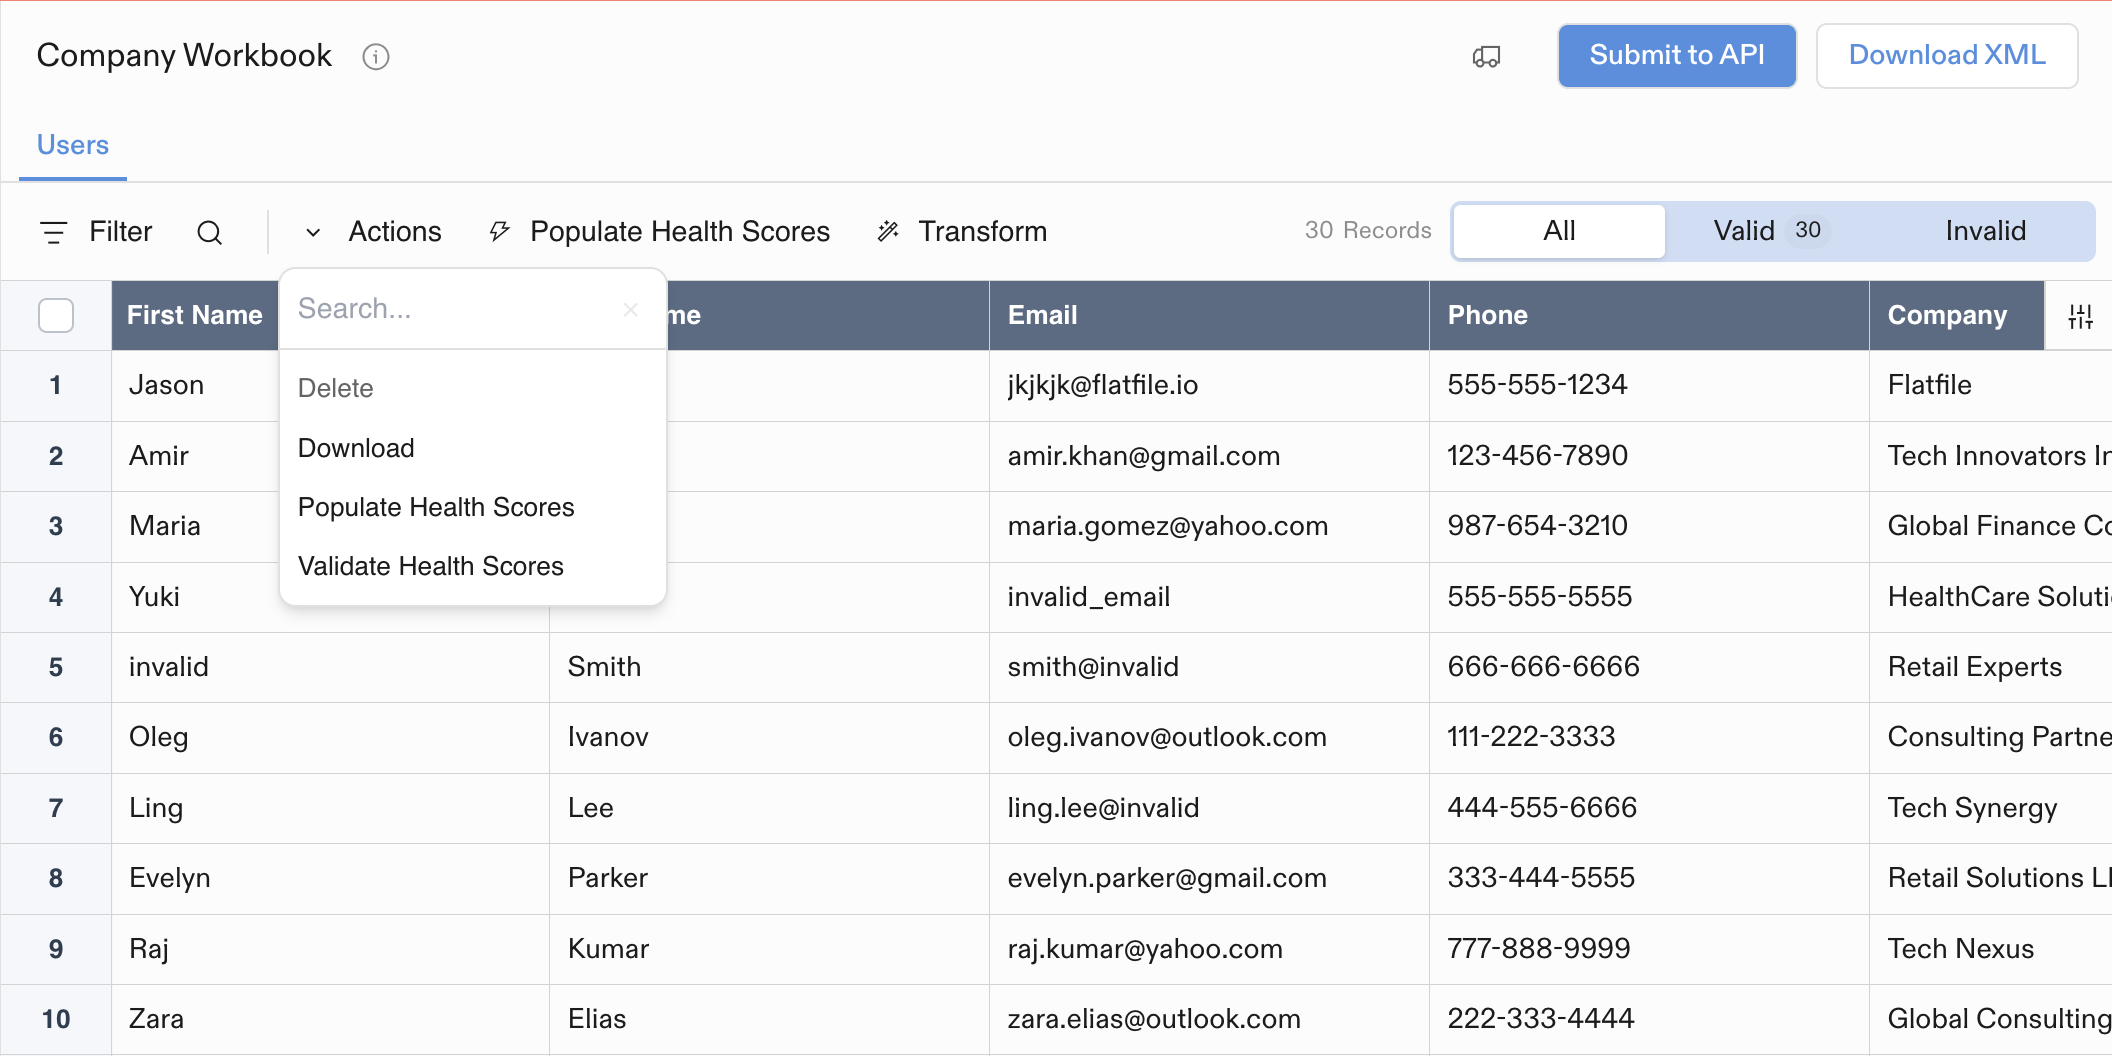Collapse the Actions dropdown chevron
Viewport: 2112px width, 1056px height.
(x=313, y=233)
